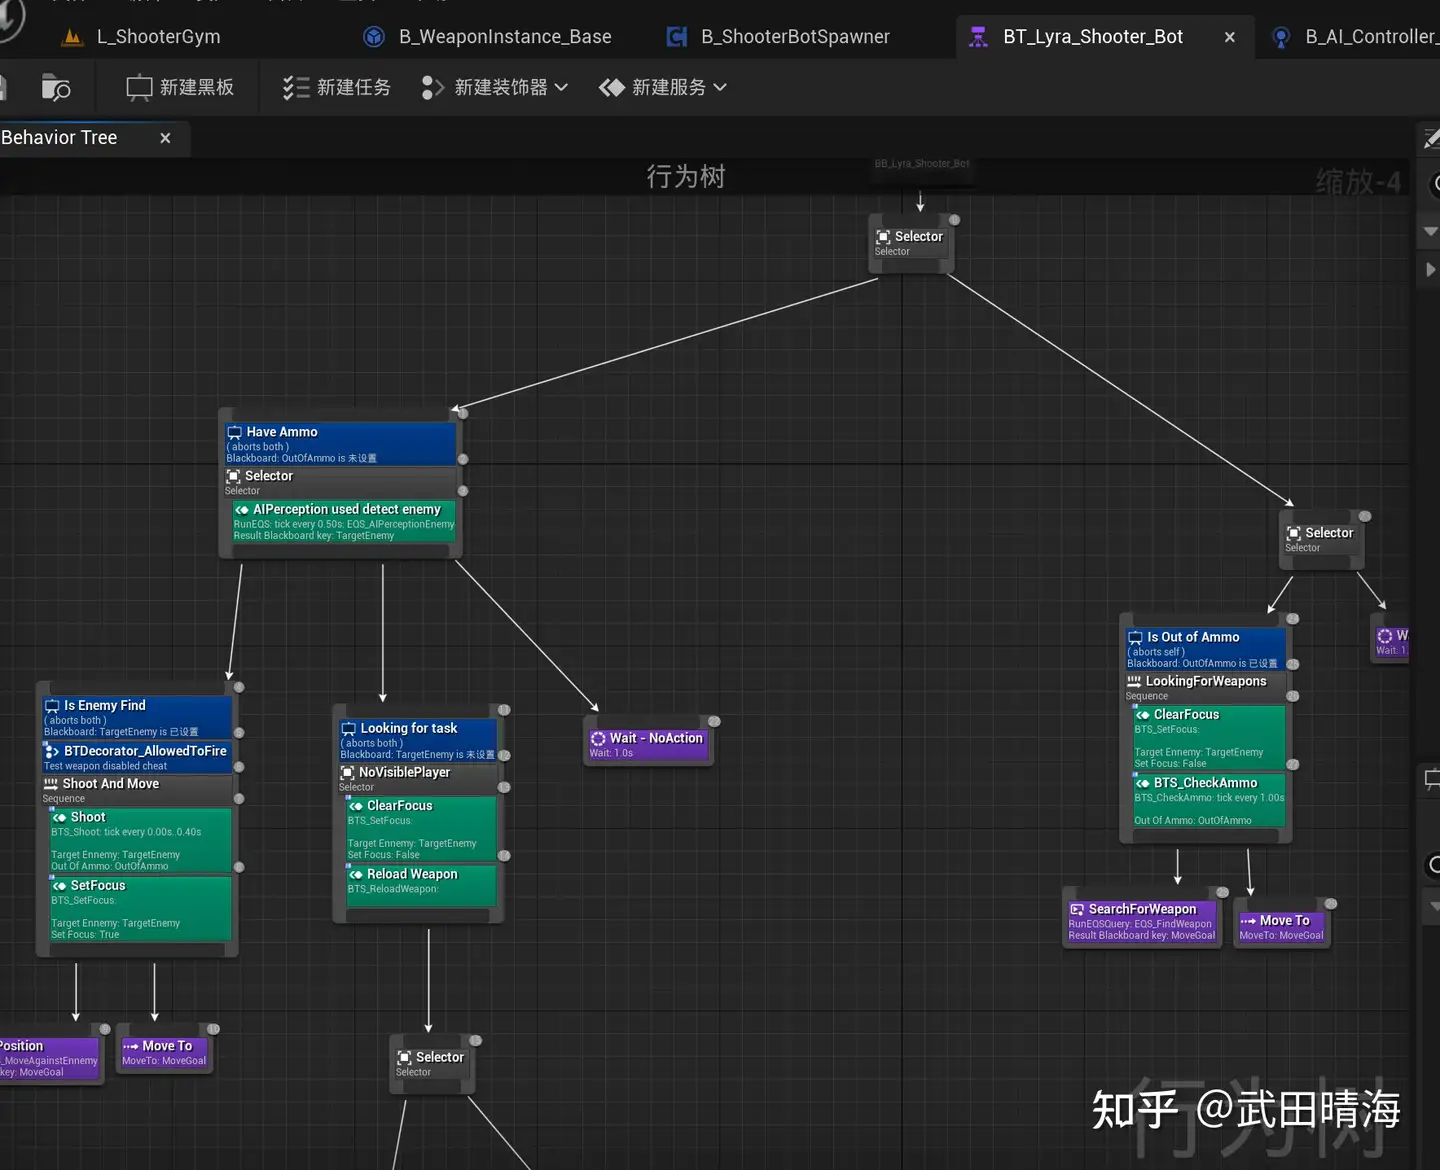Select the right-branch Selector node
Viewport: 1440px width, 1170px height.
click(1321, 540)
